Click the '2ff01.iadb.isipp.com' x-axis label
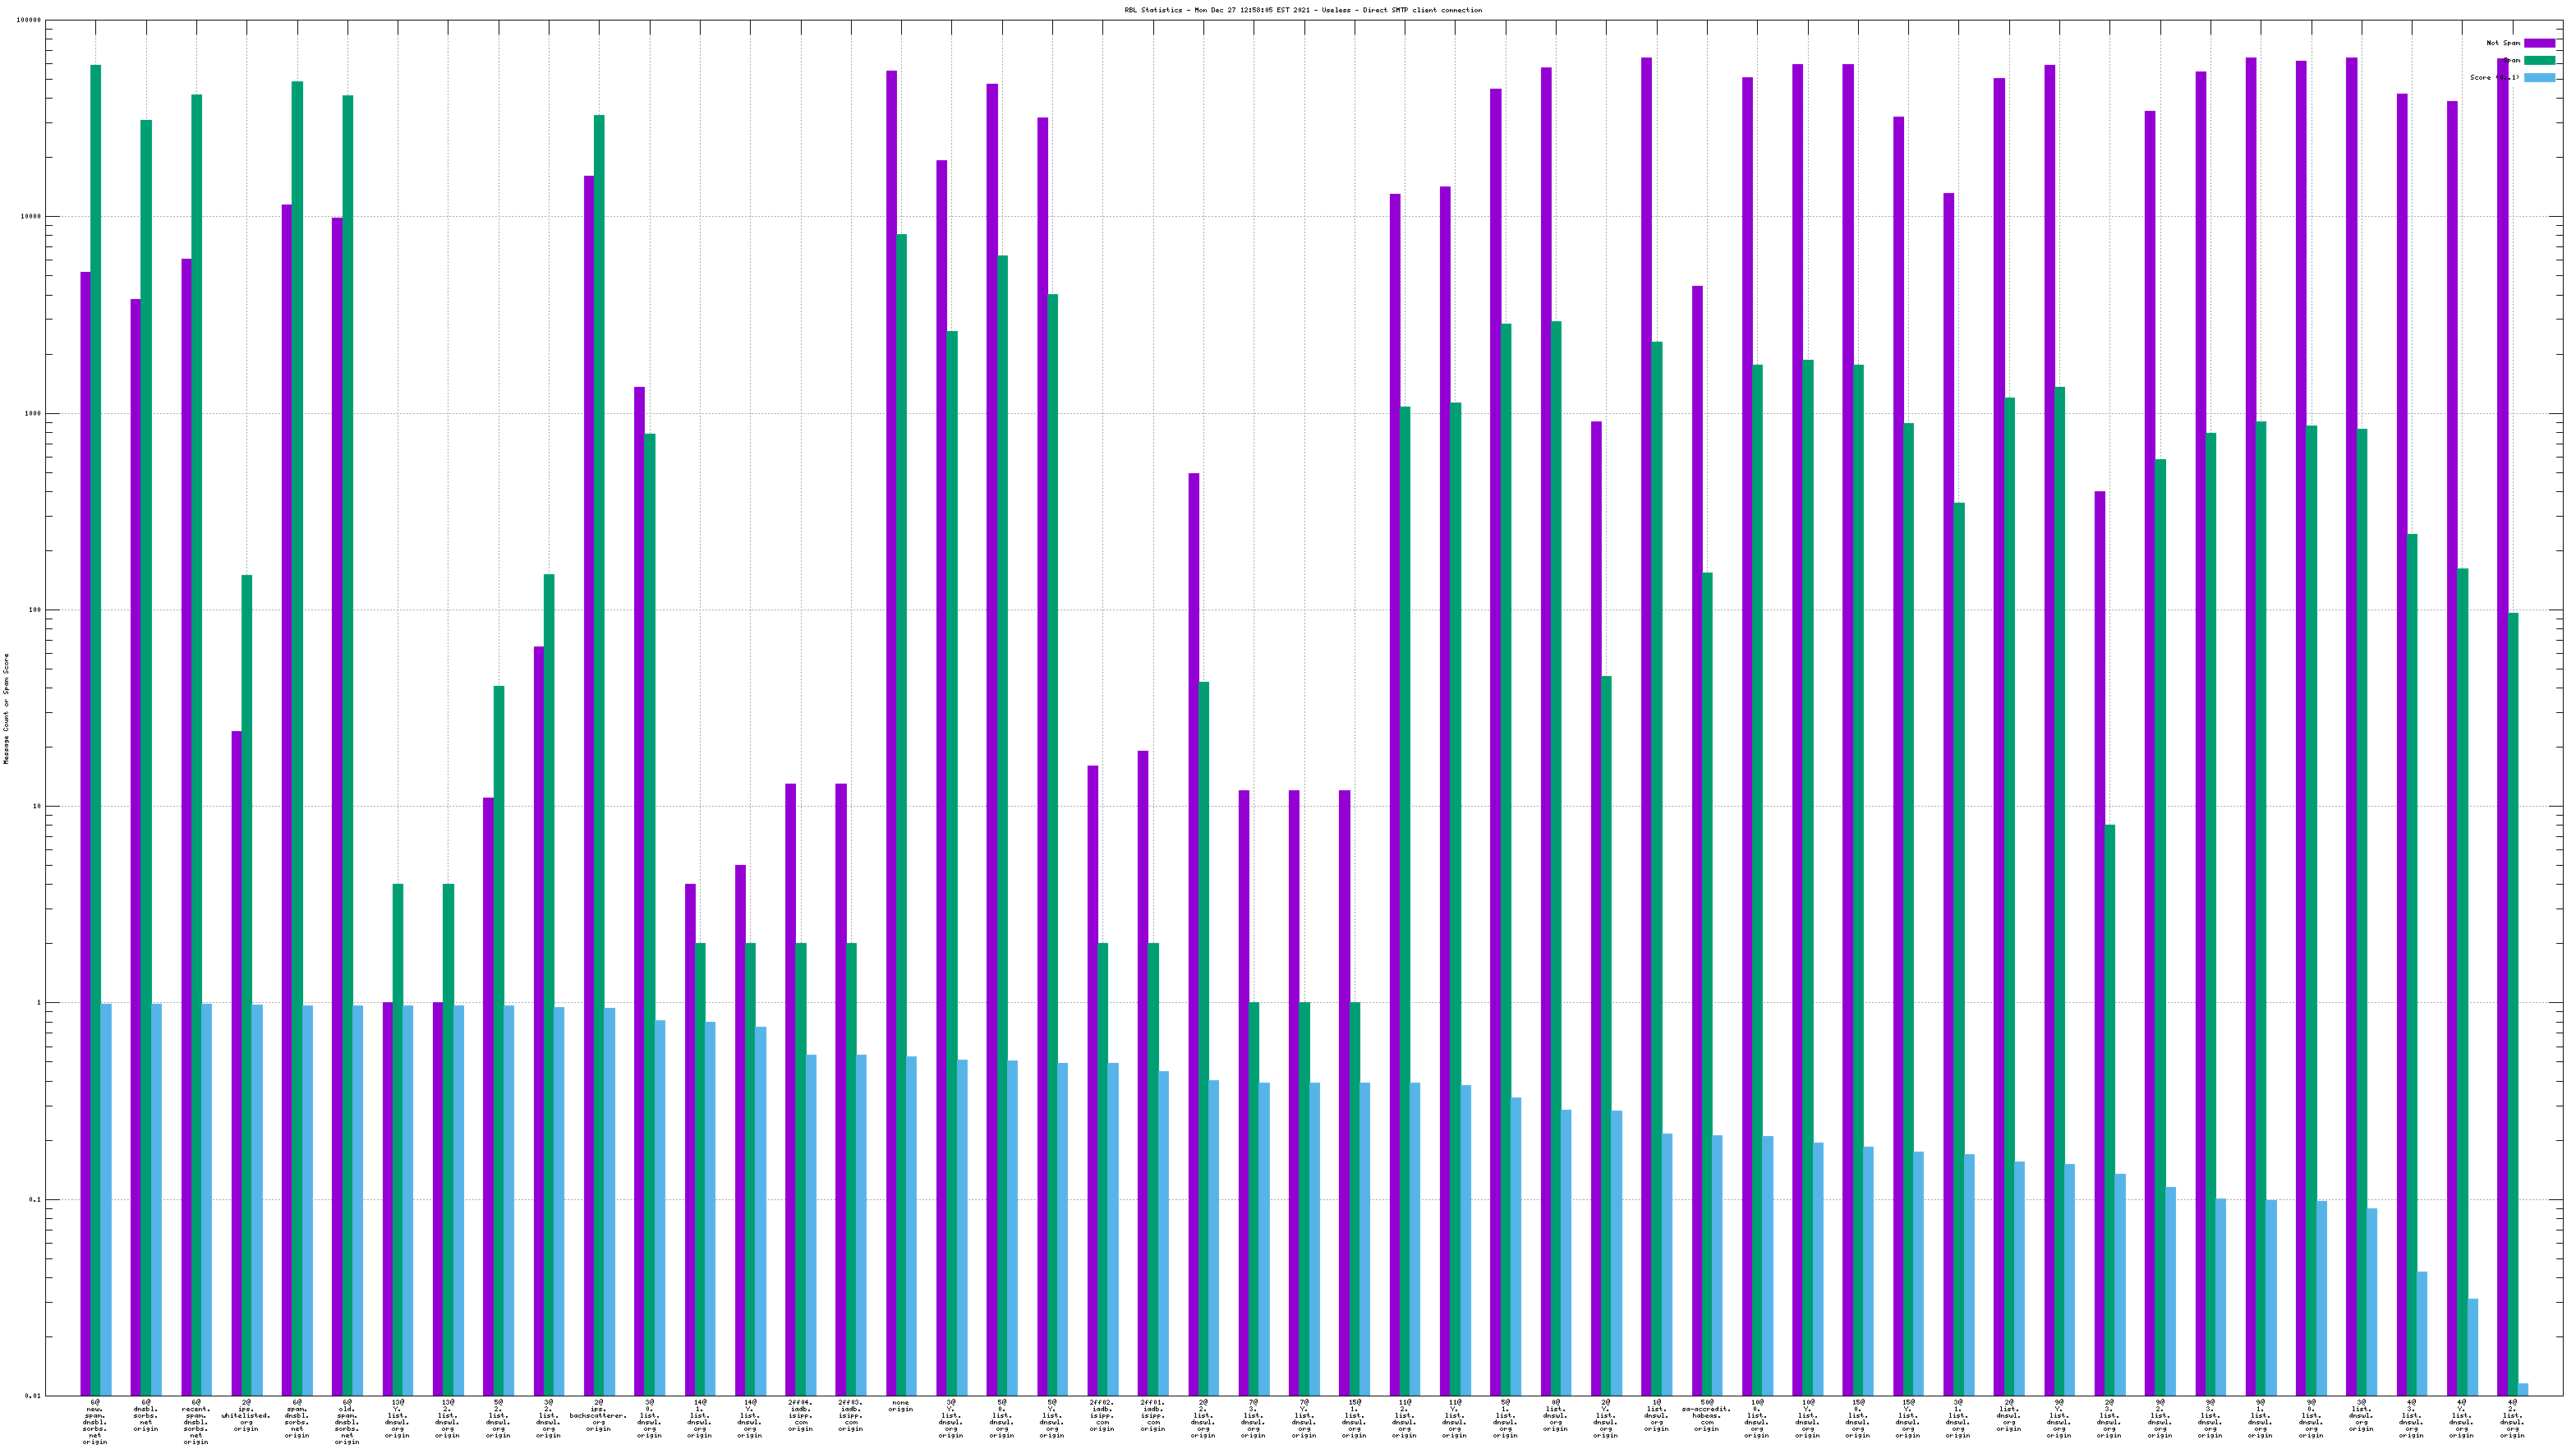This screenshot has width=2576, height=1449. [x=1152, y=1415]
